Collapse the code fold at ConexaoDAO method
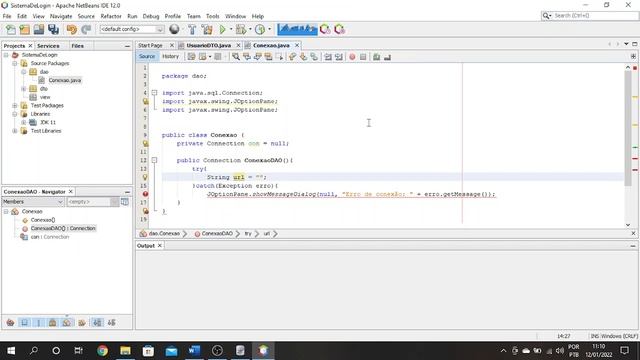The height and width of the screenshot is (360, 640). tap(154, 160)
